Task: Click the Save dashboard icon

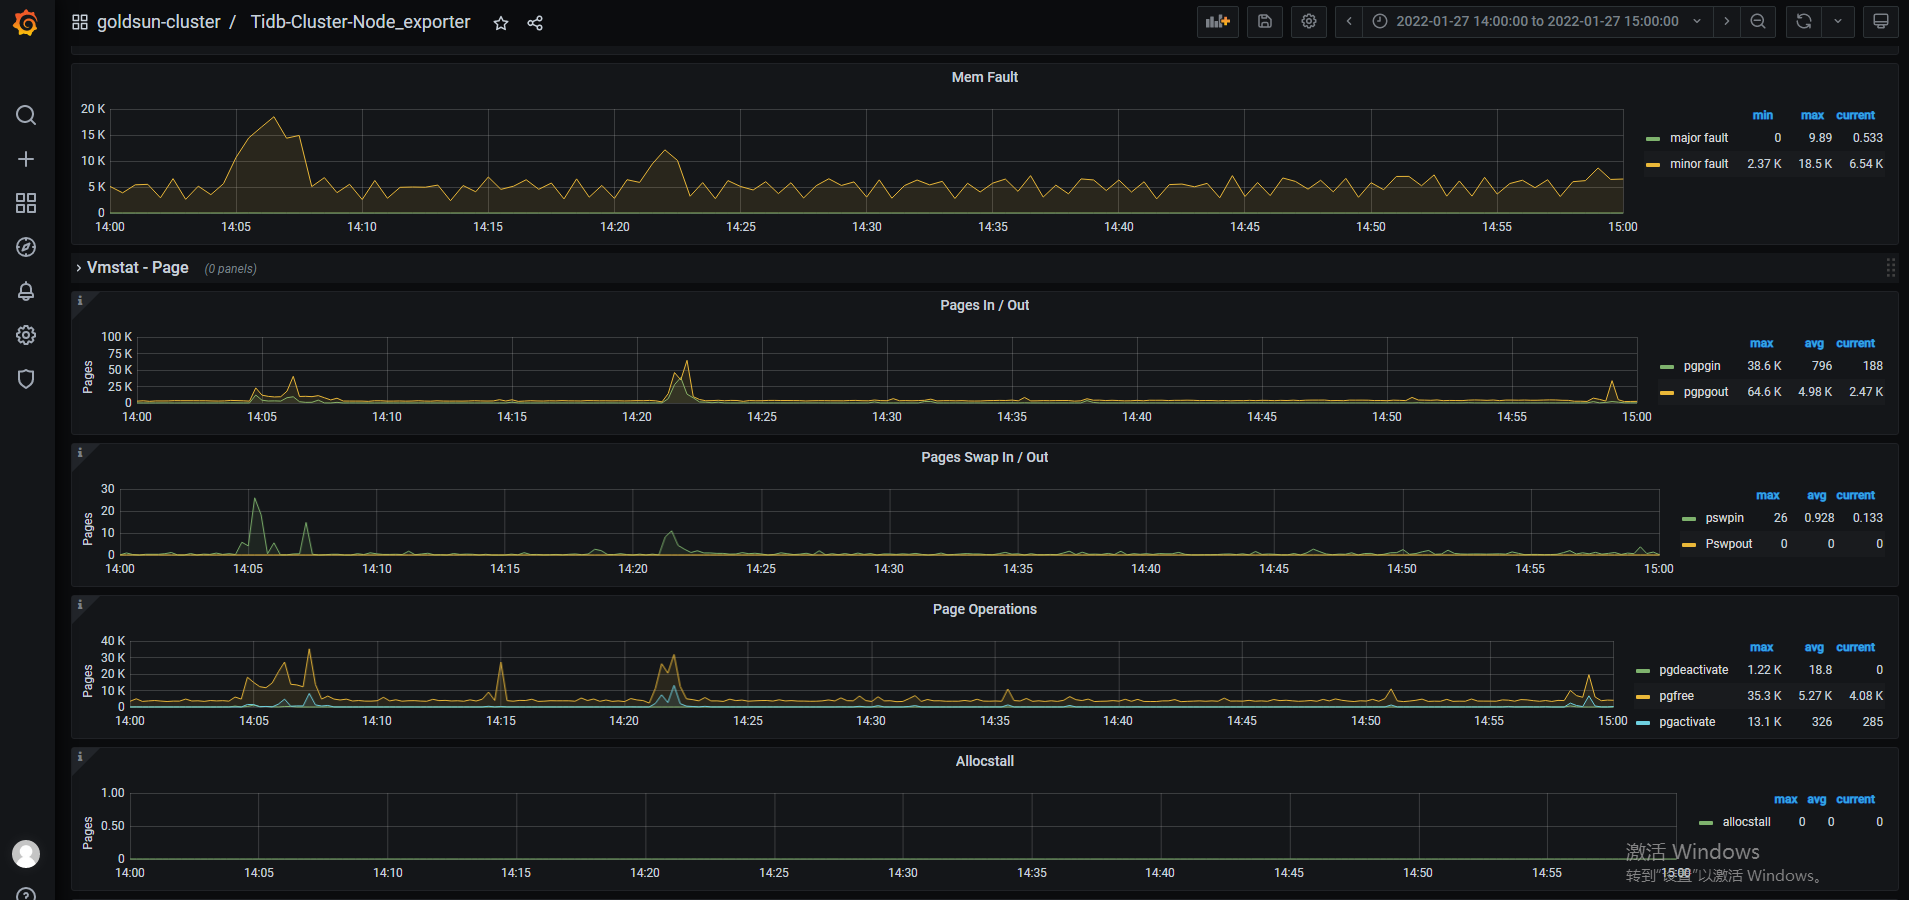Action: [1263, 21]
